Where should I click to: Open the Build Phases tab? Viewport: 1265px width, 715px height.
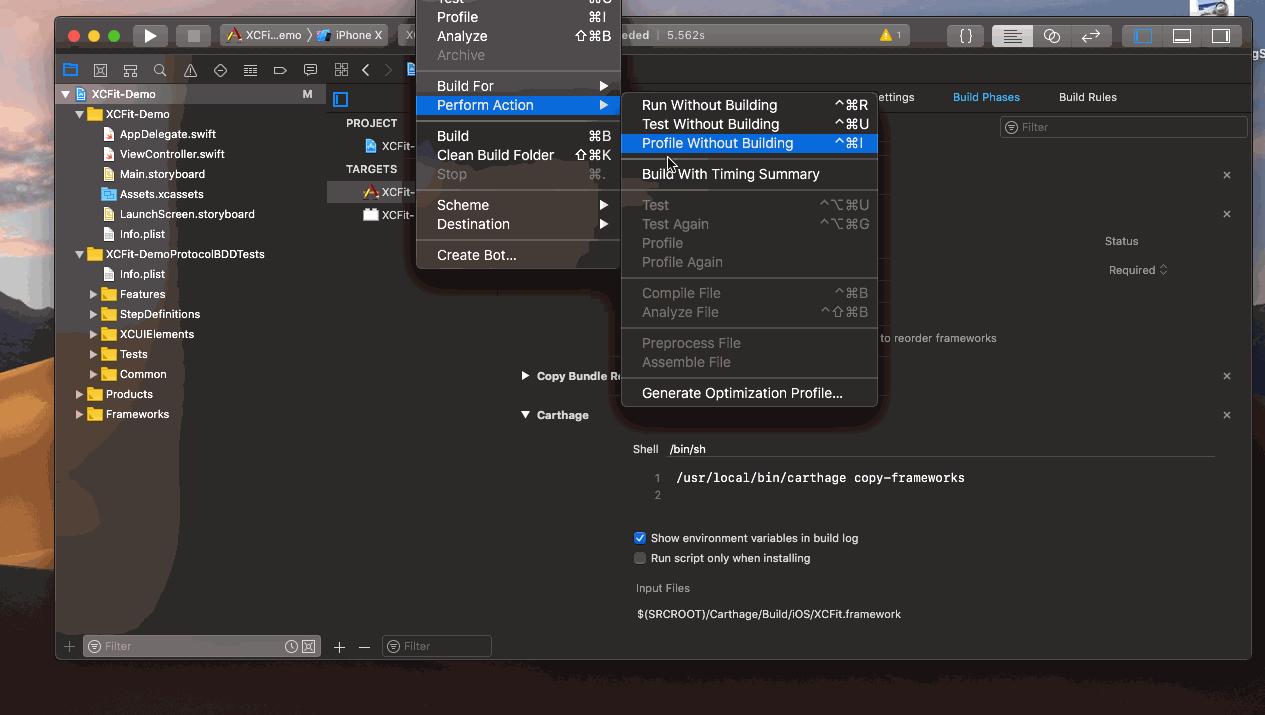tap(986, 97)
